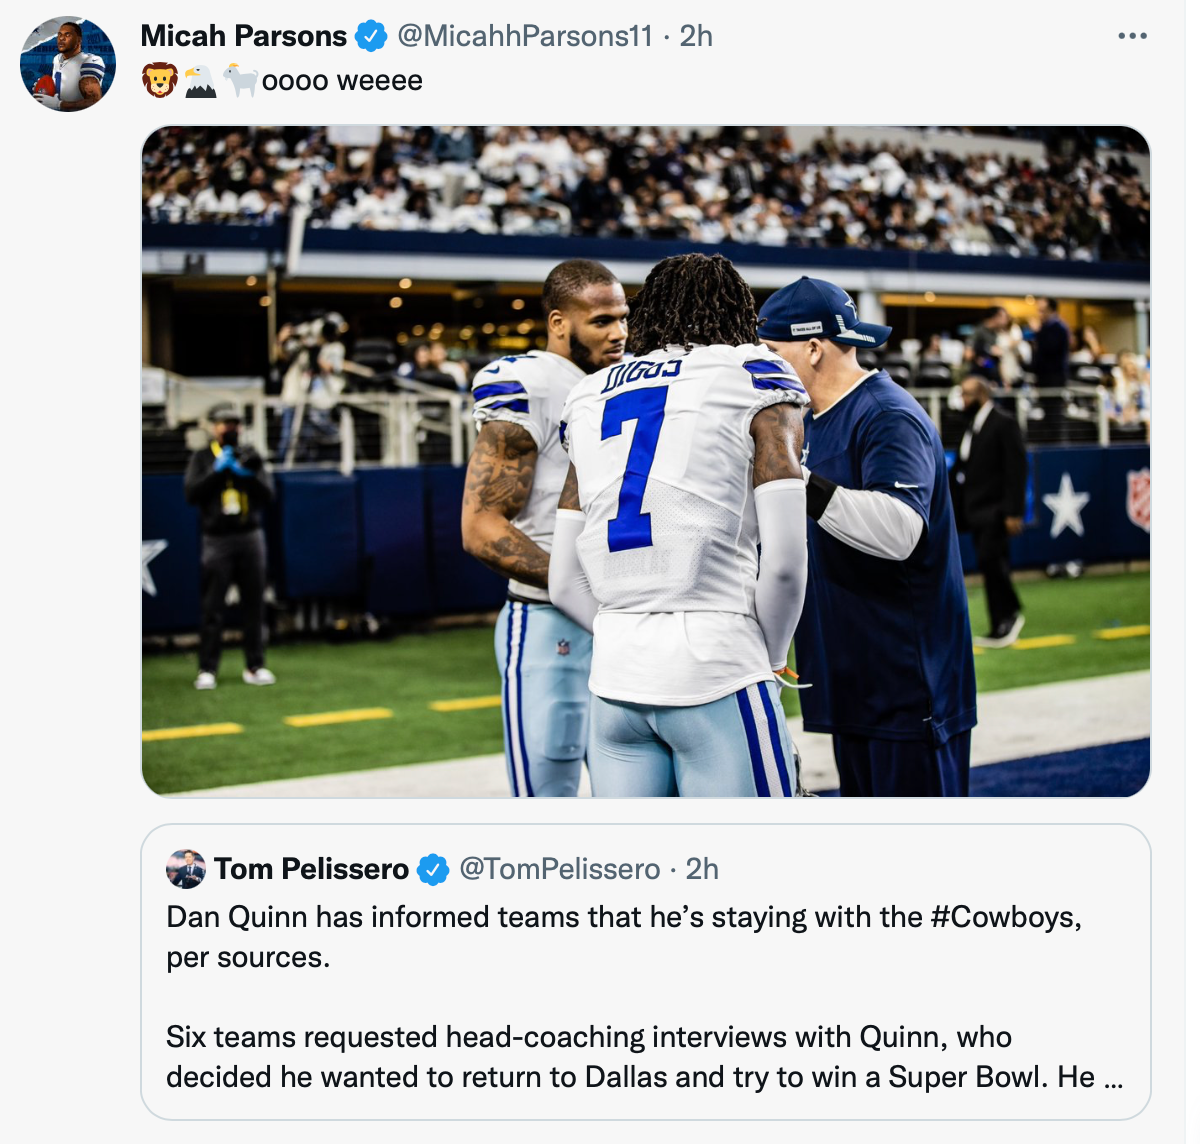Open the Micah Parsons display name link
Screen dimensions: 1200x1144
point(243,36)
